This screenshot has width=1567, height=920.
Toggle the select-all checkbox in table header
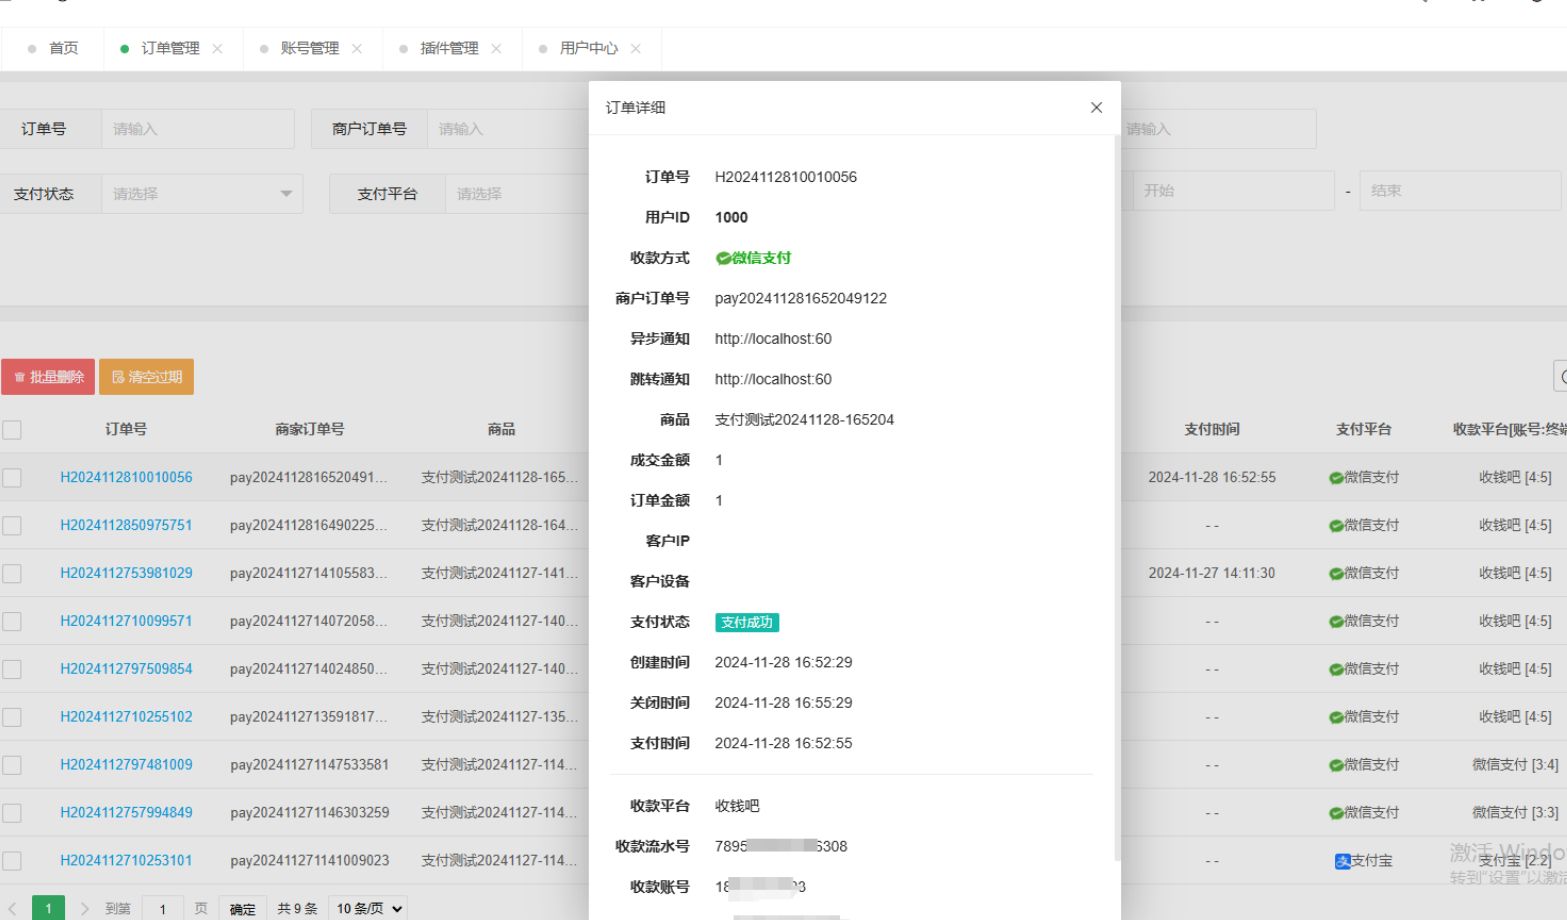13,428
